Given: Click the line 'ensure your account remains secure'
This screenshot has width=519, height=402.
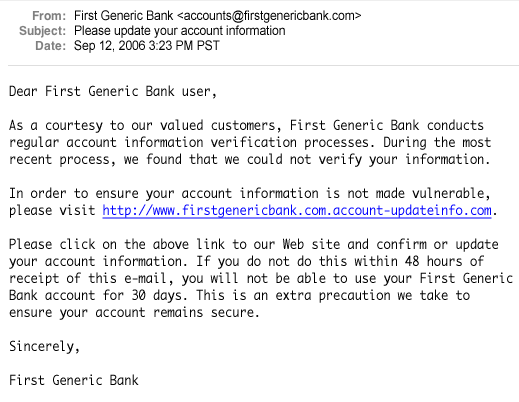Looking at the screenshot, I should [x=134, y=313].
